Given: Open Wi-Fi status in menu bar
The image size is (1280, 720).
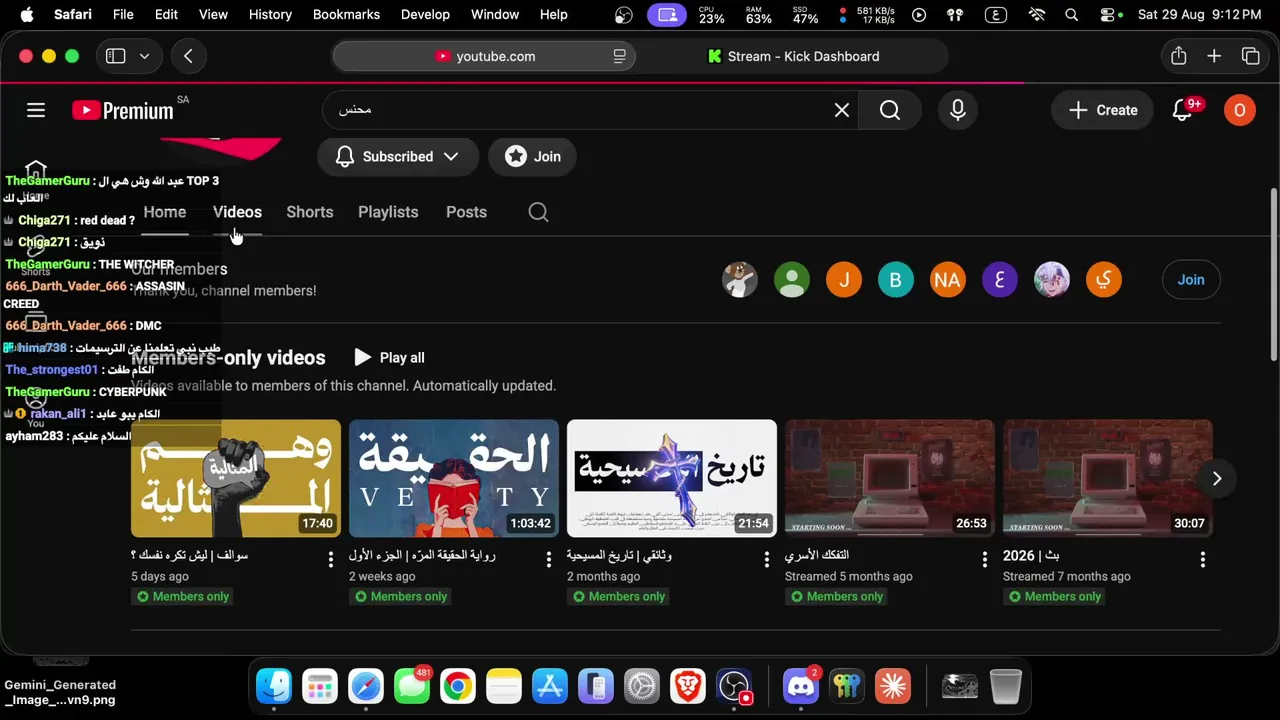Looking at the screenshot, I should [x=1037, y=15].
